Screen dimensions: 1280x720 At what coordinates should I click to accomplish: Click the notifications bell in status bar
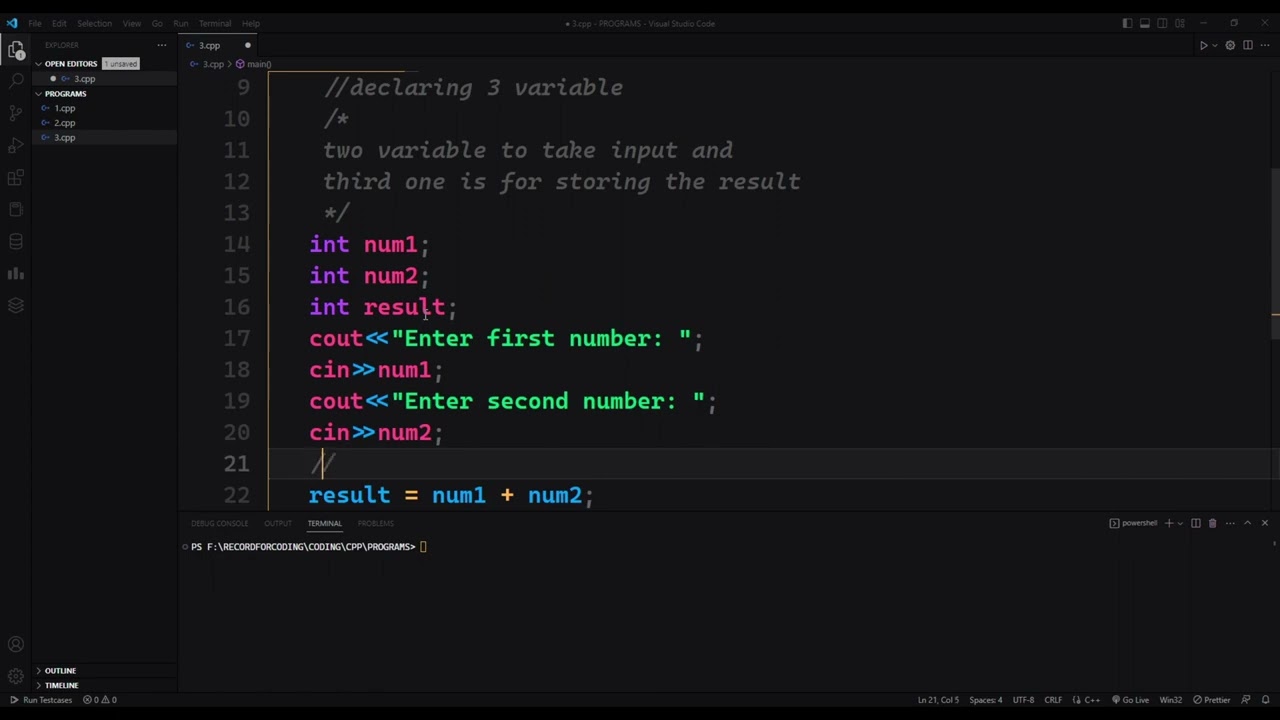(1265, 700)
